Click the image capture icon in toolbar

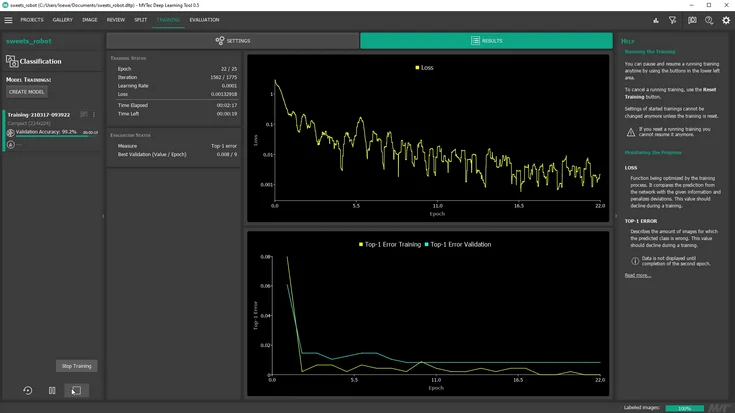point(691,20)
